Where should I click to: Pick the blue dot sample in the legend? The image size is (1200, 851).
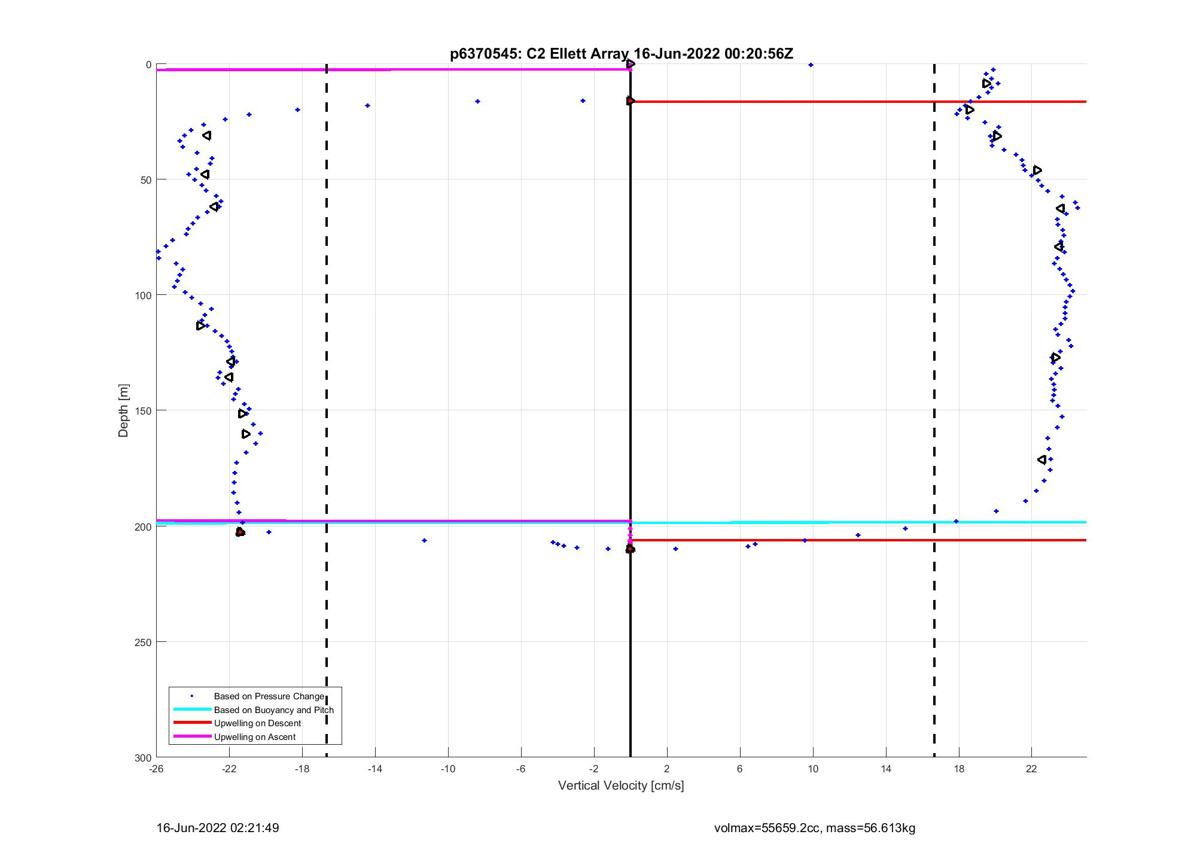point(191,695)
